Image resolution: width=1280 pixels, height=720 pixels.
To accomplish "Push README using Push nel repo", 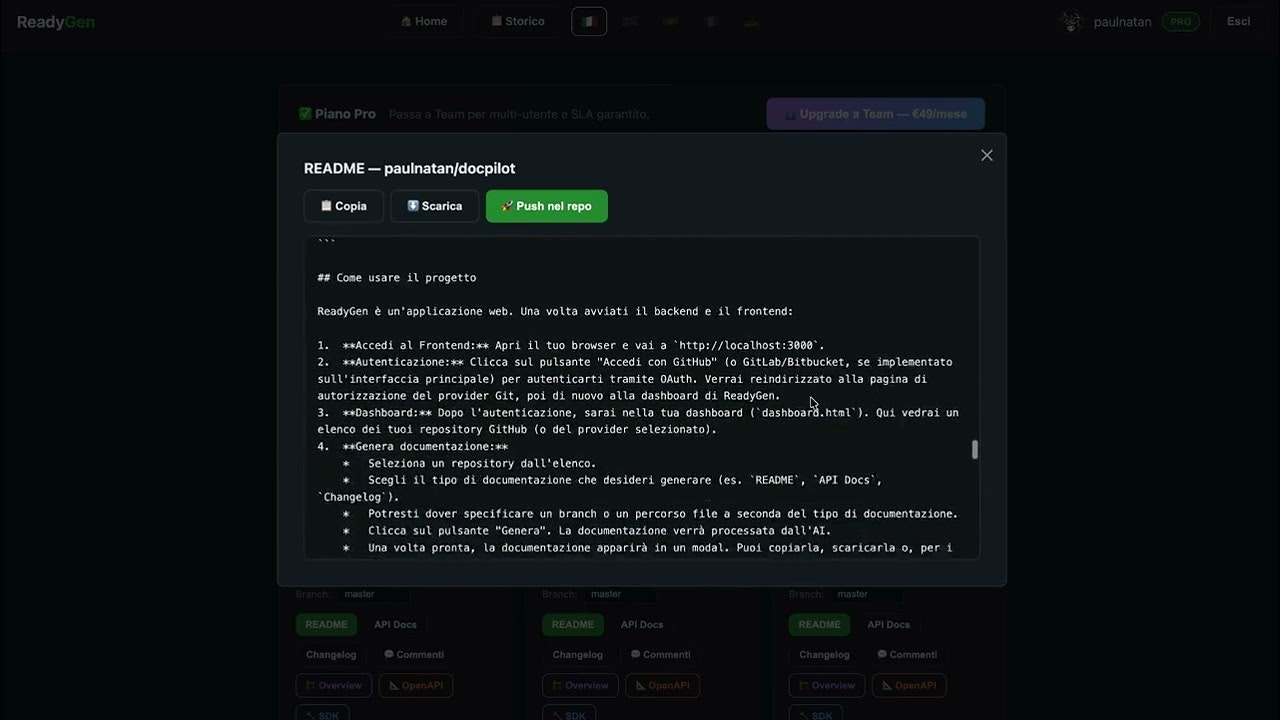I will 547,206.
